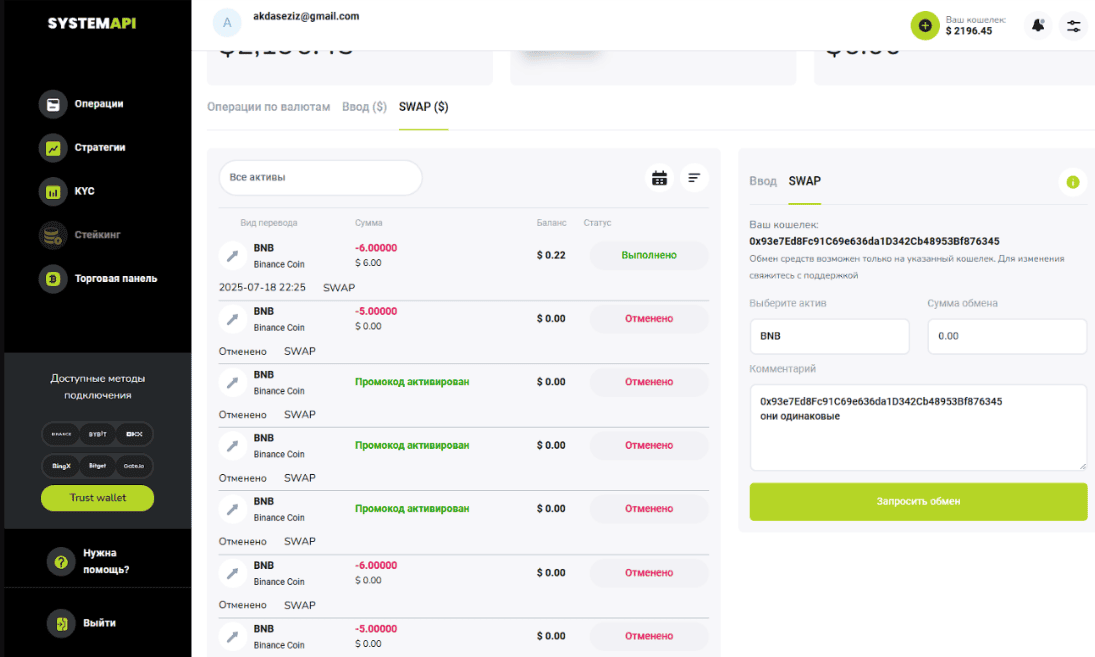The width and height of the screenshot is (1095, 657).
Task: Click the sort list icon
Action: coord(694,178)
